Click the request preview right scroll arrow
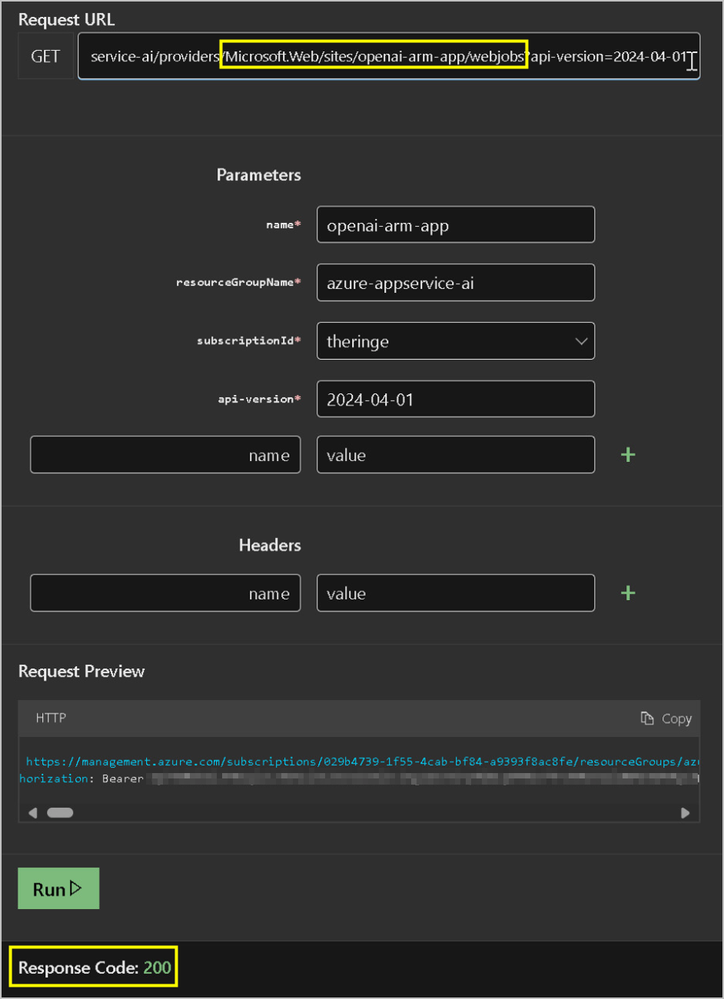724x999 pixels. 685,812
